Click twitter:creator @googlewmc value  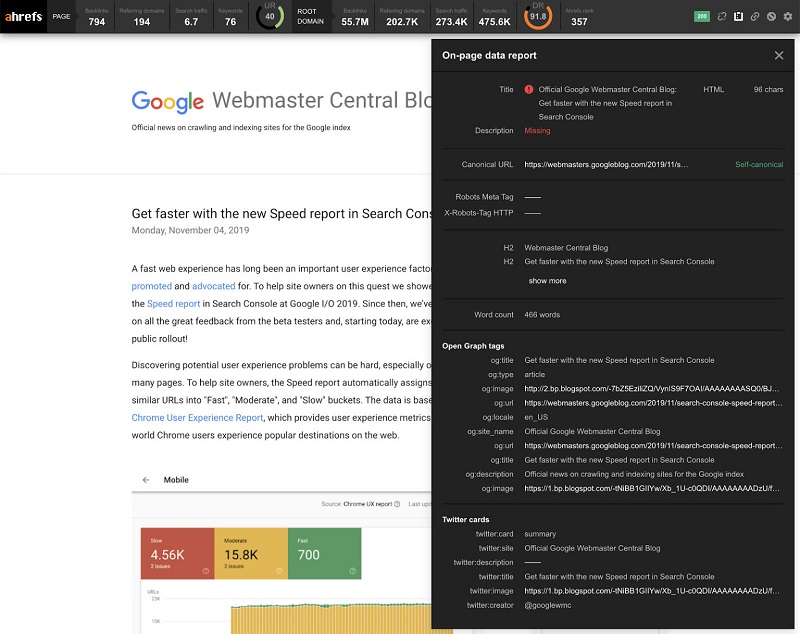click(548, 605)
